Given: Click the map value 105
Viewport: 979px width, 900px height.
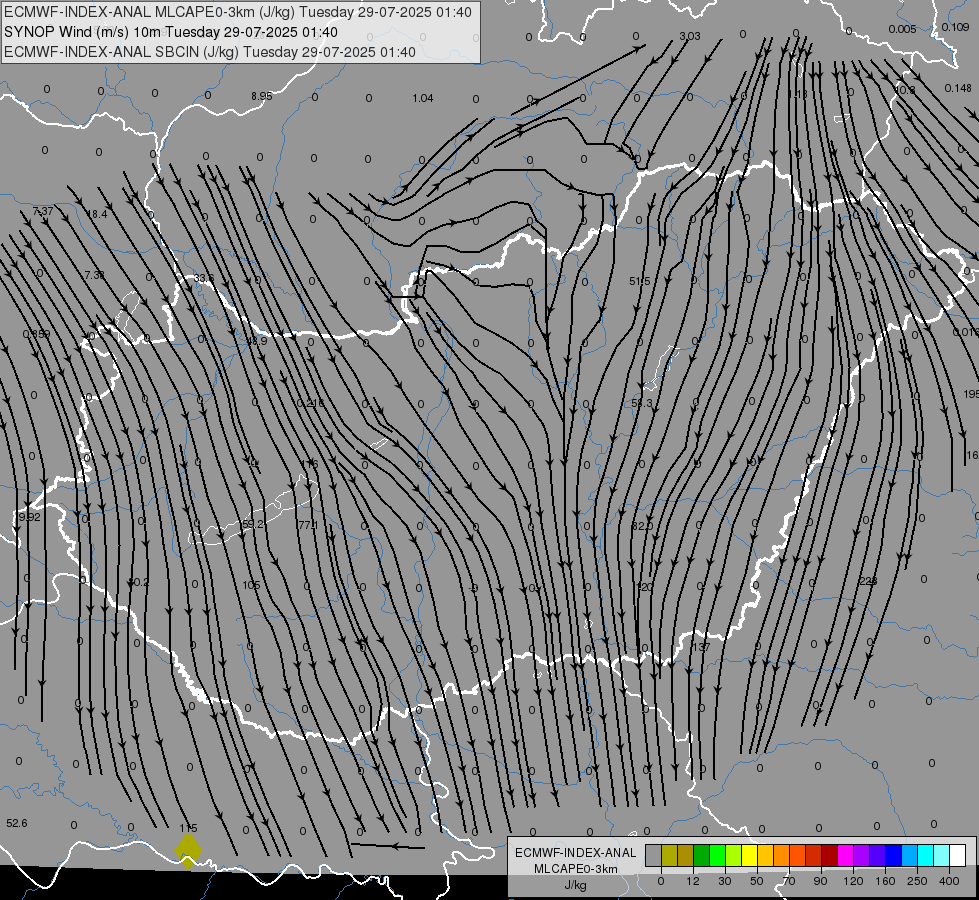Looking at the screenshot, I should 251,585.
